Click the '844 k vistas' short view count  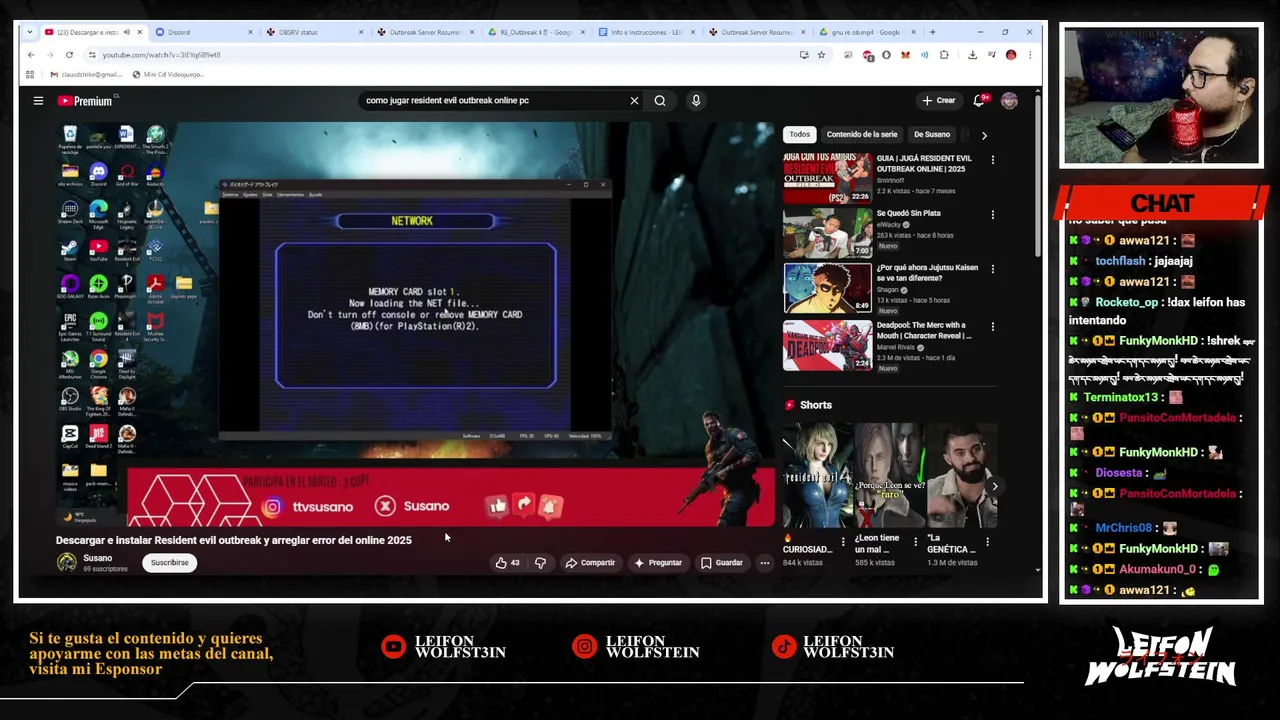coord(803,563)
